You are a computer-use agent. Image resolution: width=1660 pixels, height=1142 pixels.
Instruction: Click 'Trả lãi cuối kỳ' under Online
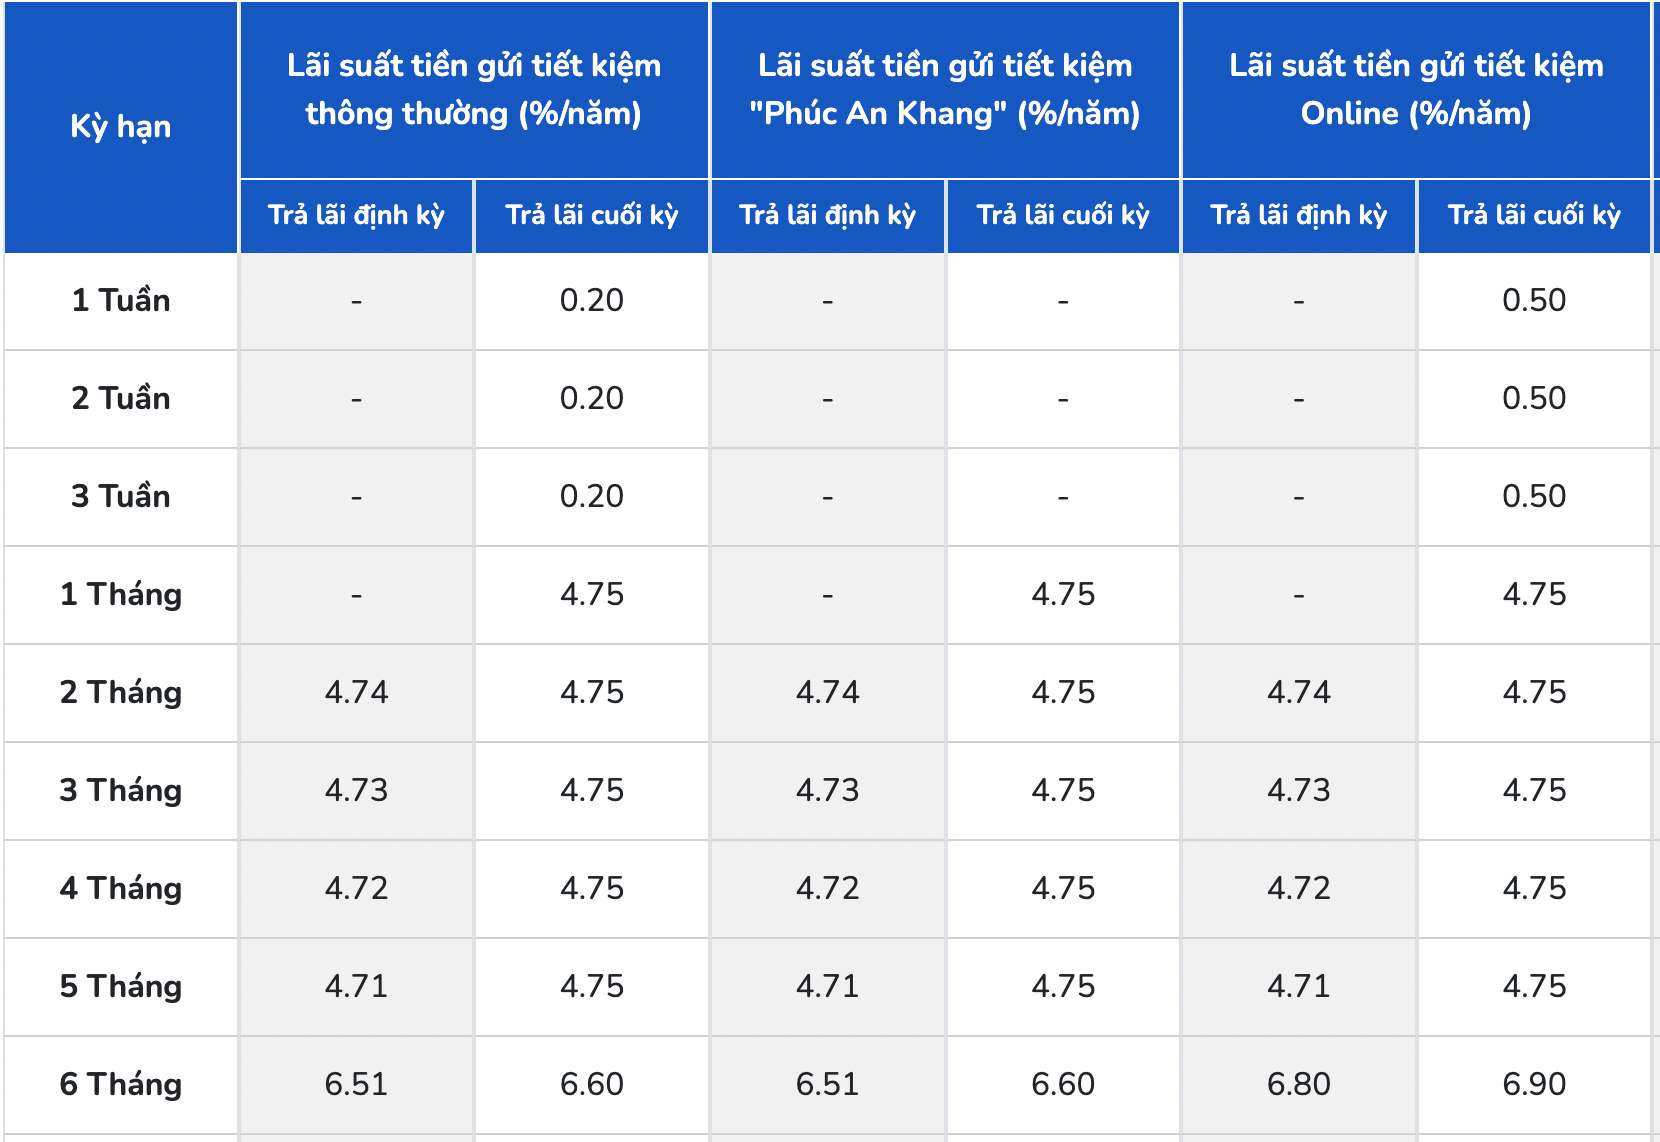(1534, 216)
